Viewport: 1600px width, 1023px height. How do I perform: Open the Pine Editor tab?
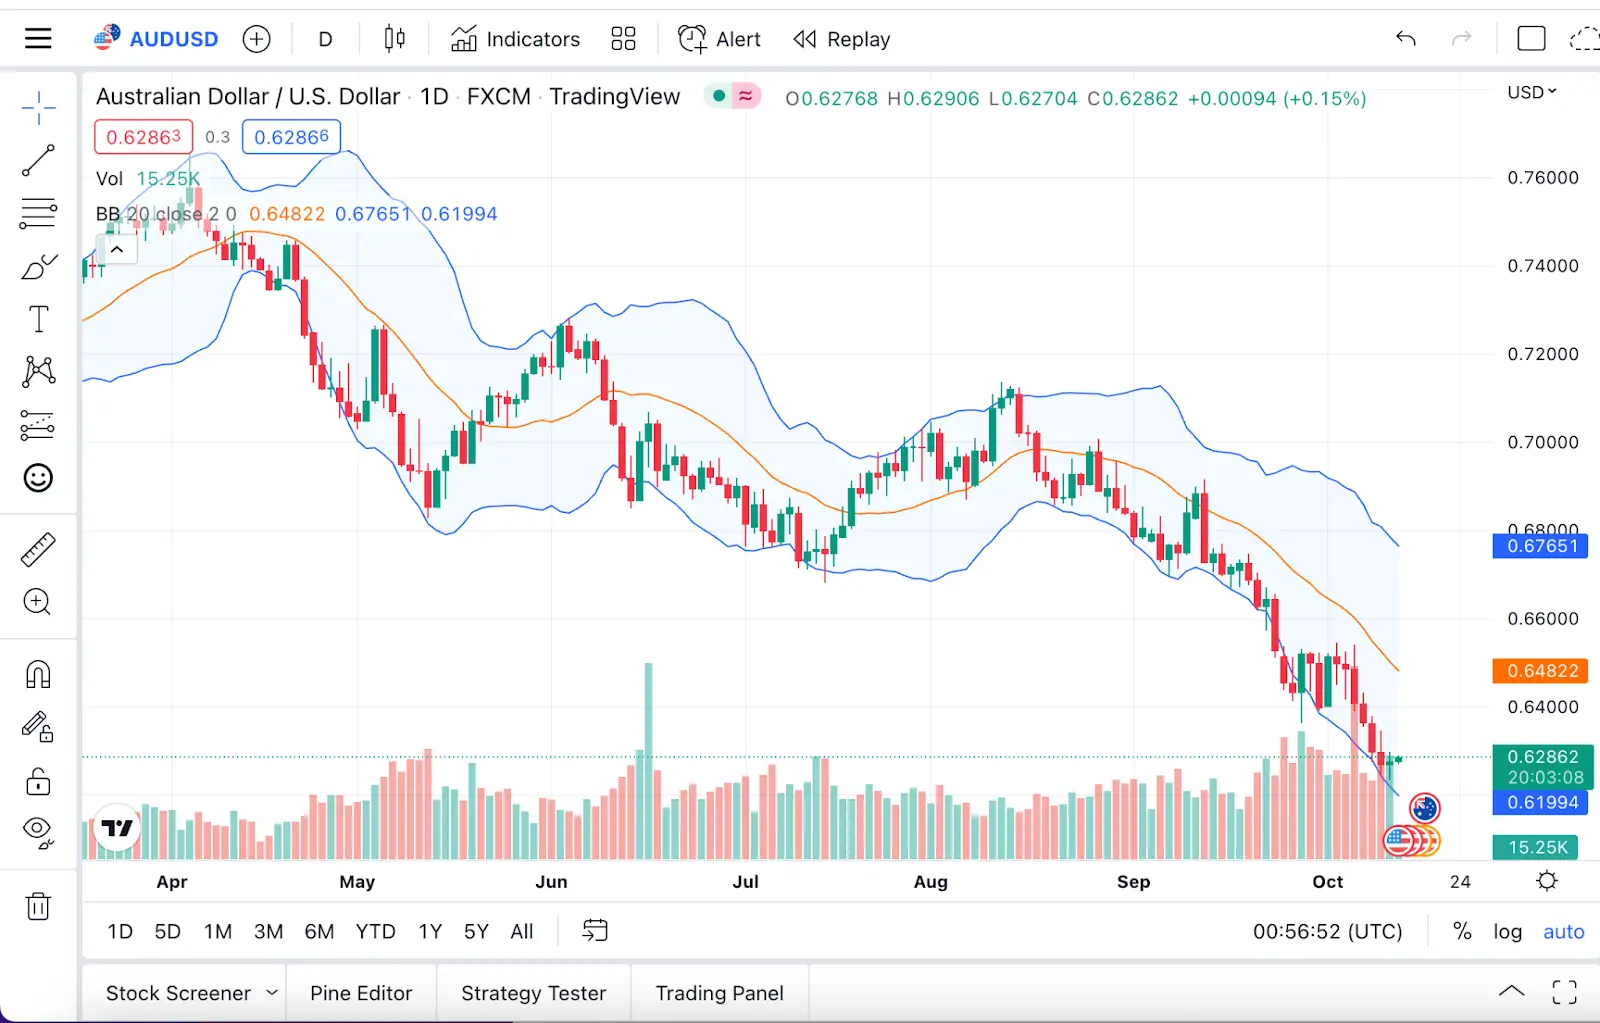tap(361, 993)
